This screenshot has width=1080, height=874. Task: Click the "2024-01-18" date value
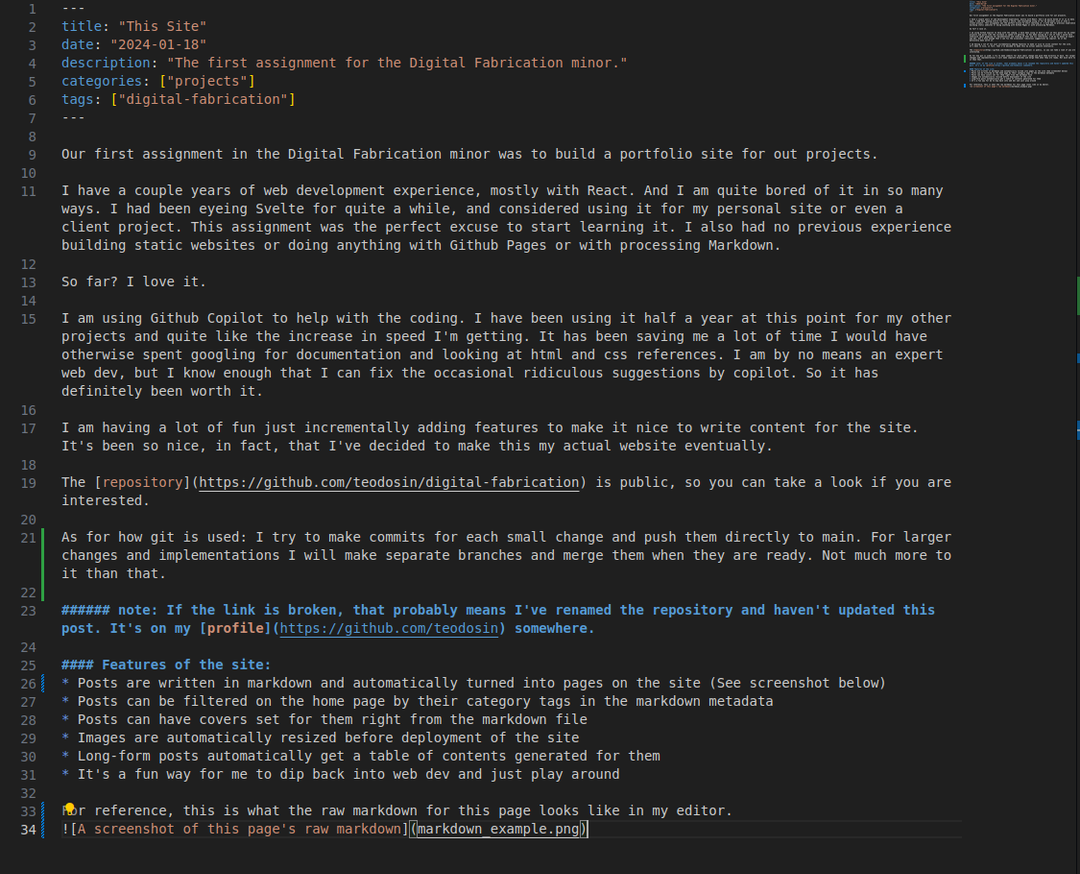158,45
